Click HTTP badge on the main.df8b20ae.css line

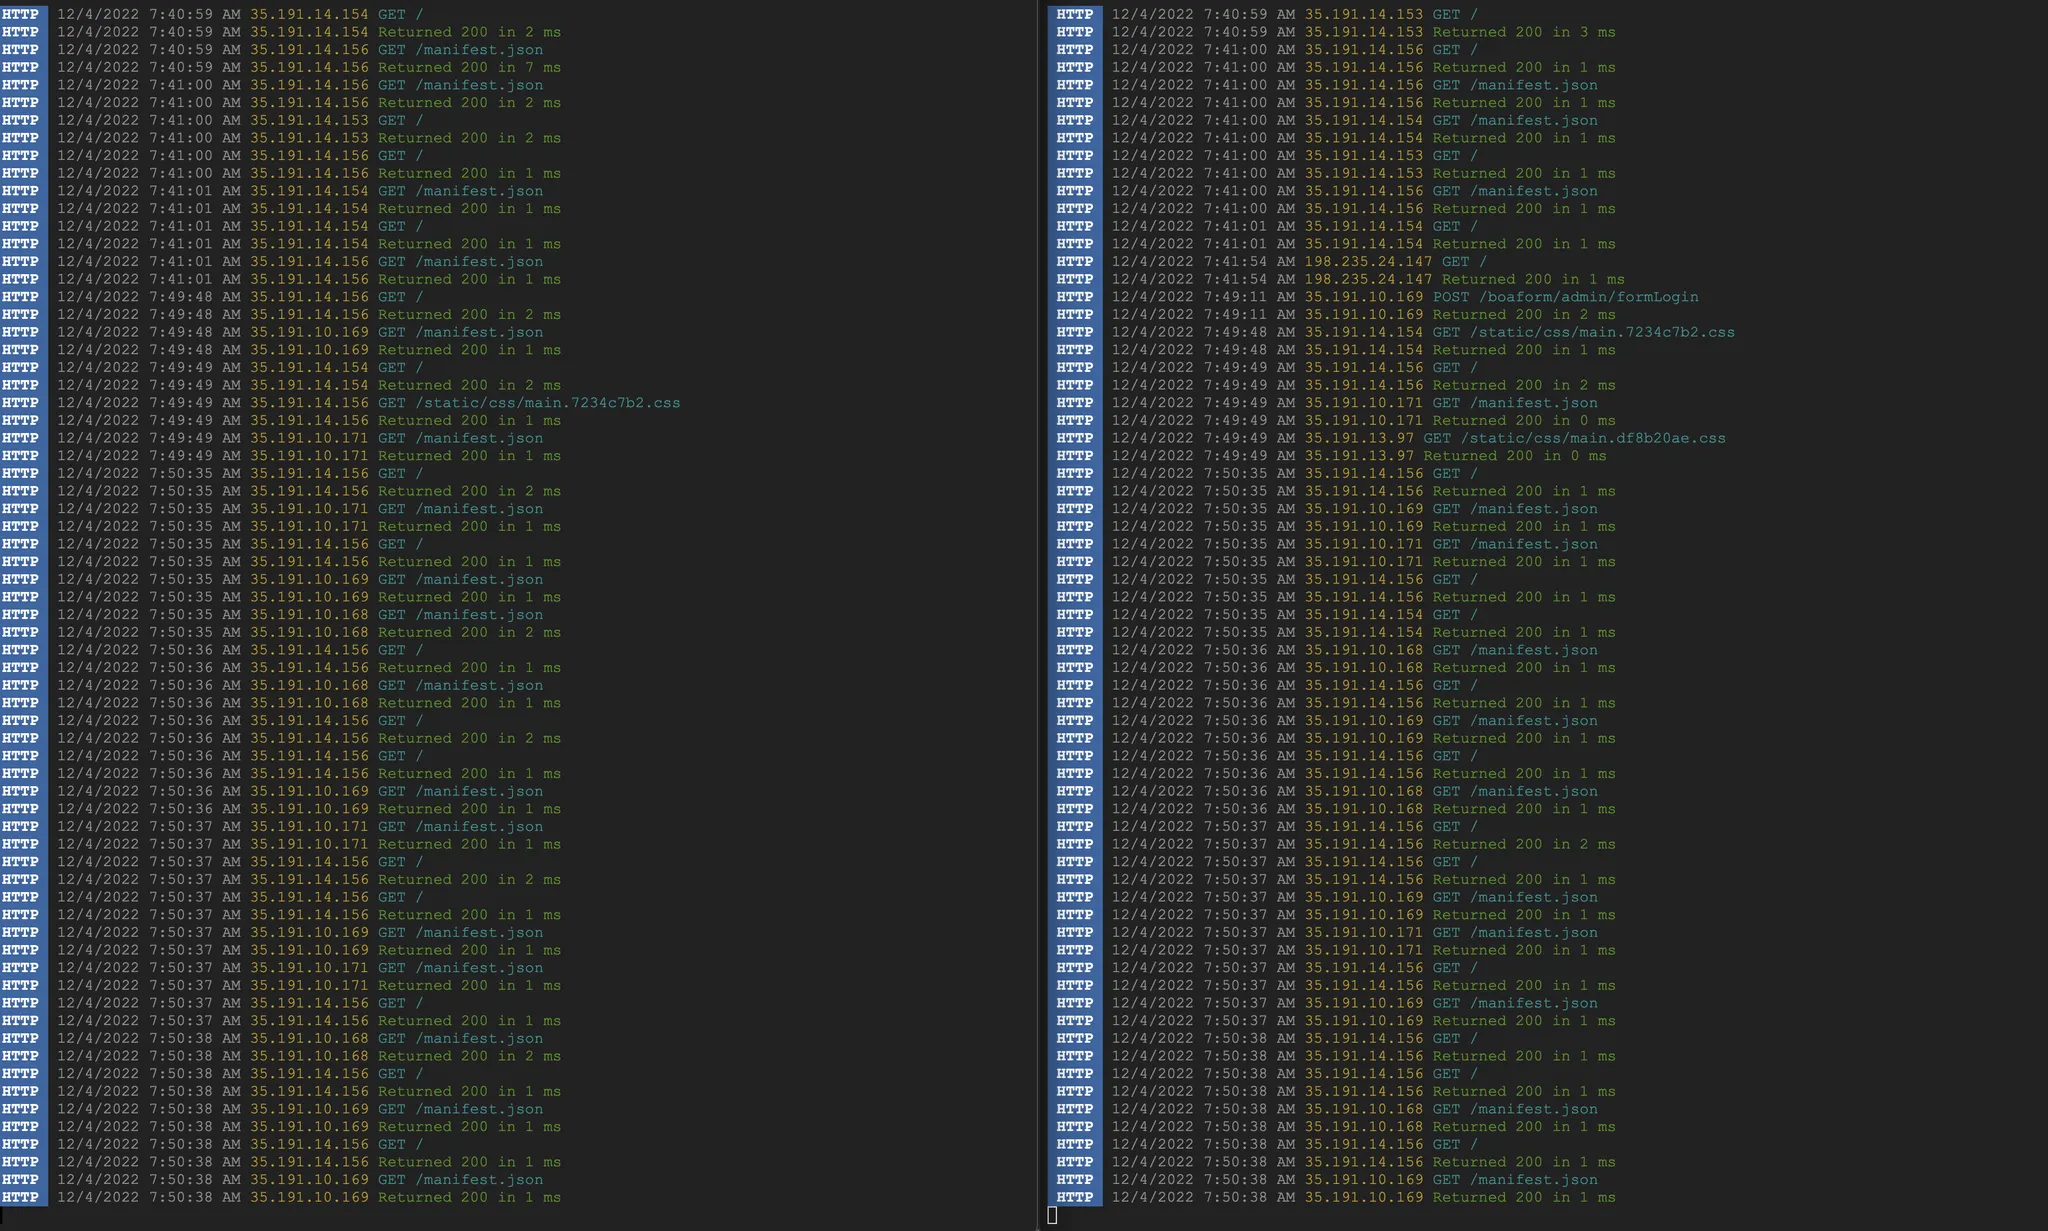point(1075,438)
